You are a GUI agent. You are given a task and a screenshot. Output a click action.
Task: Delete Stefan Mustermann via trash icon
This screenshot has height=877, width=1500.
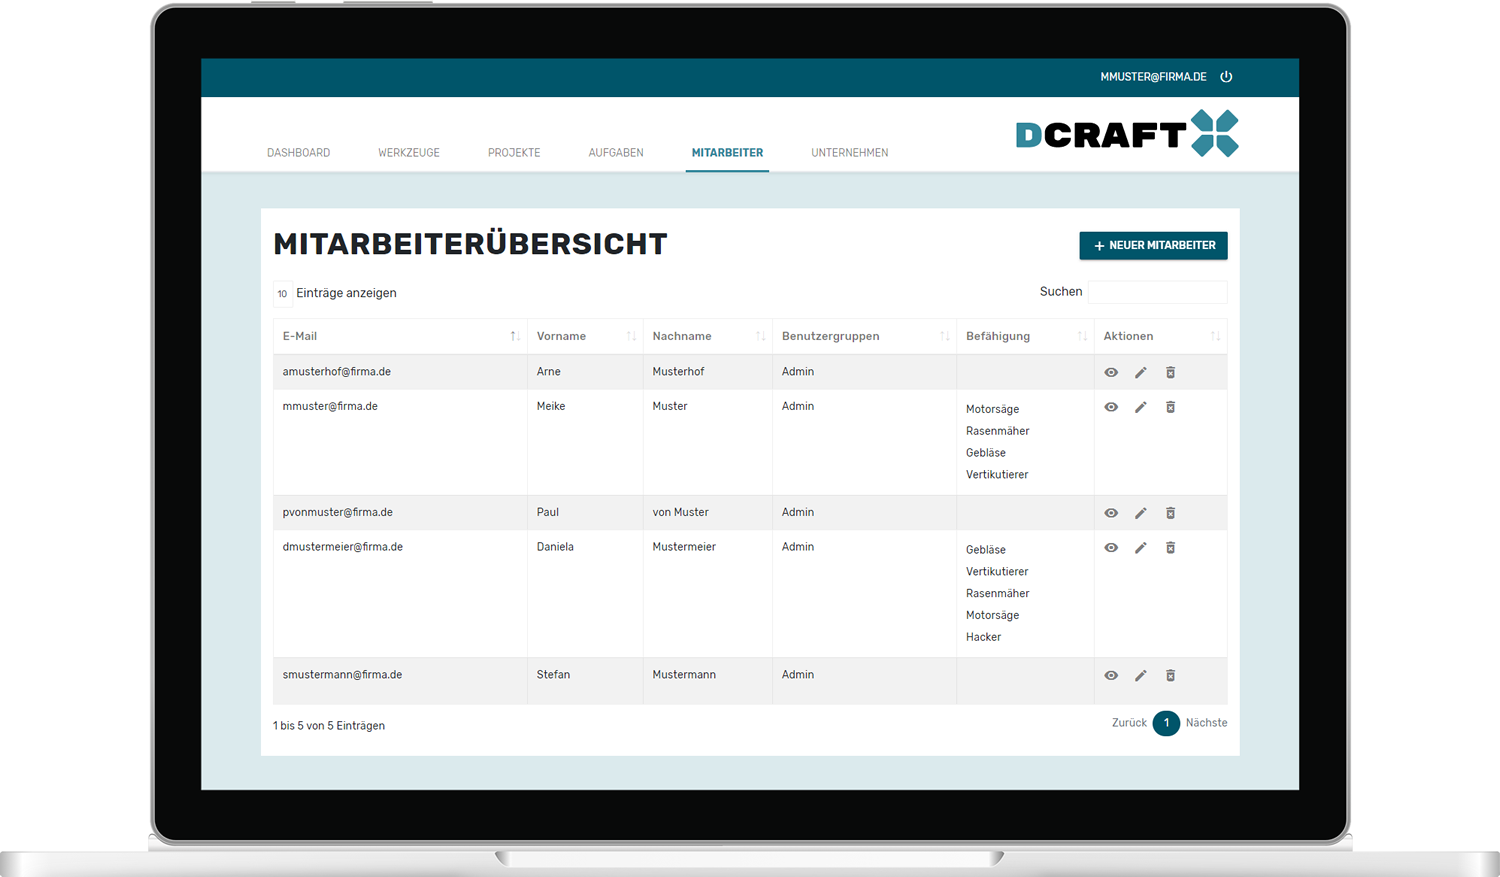point(1170,676)
